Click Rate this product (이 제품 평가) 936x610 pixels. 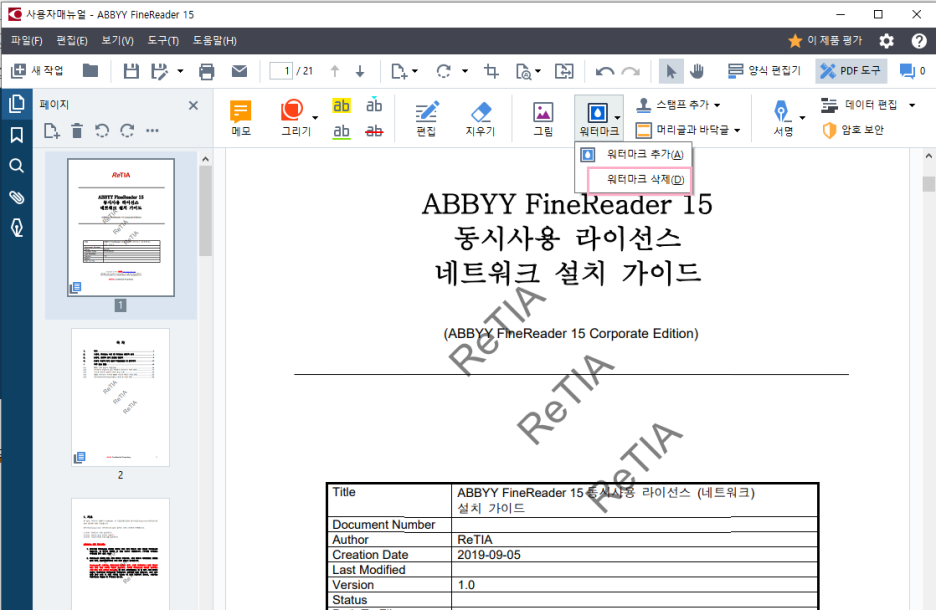826,41
